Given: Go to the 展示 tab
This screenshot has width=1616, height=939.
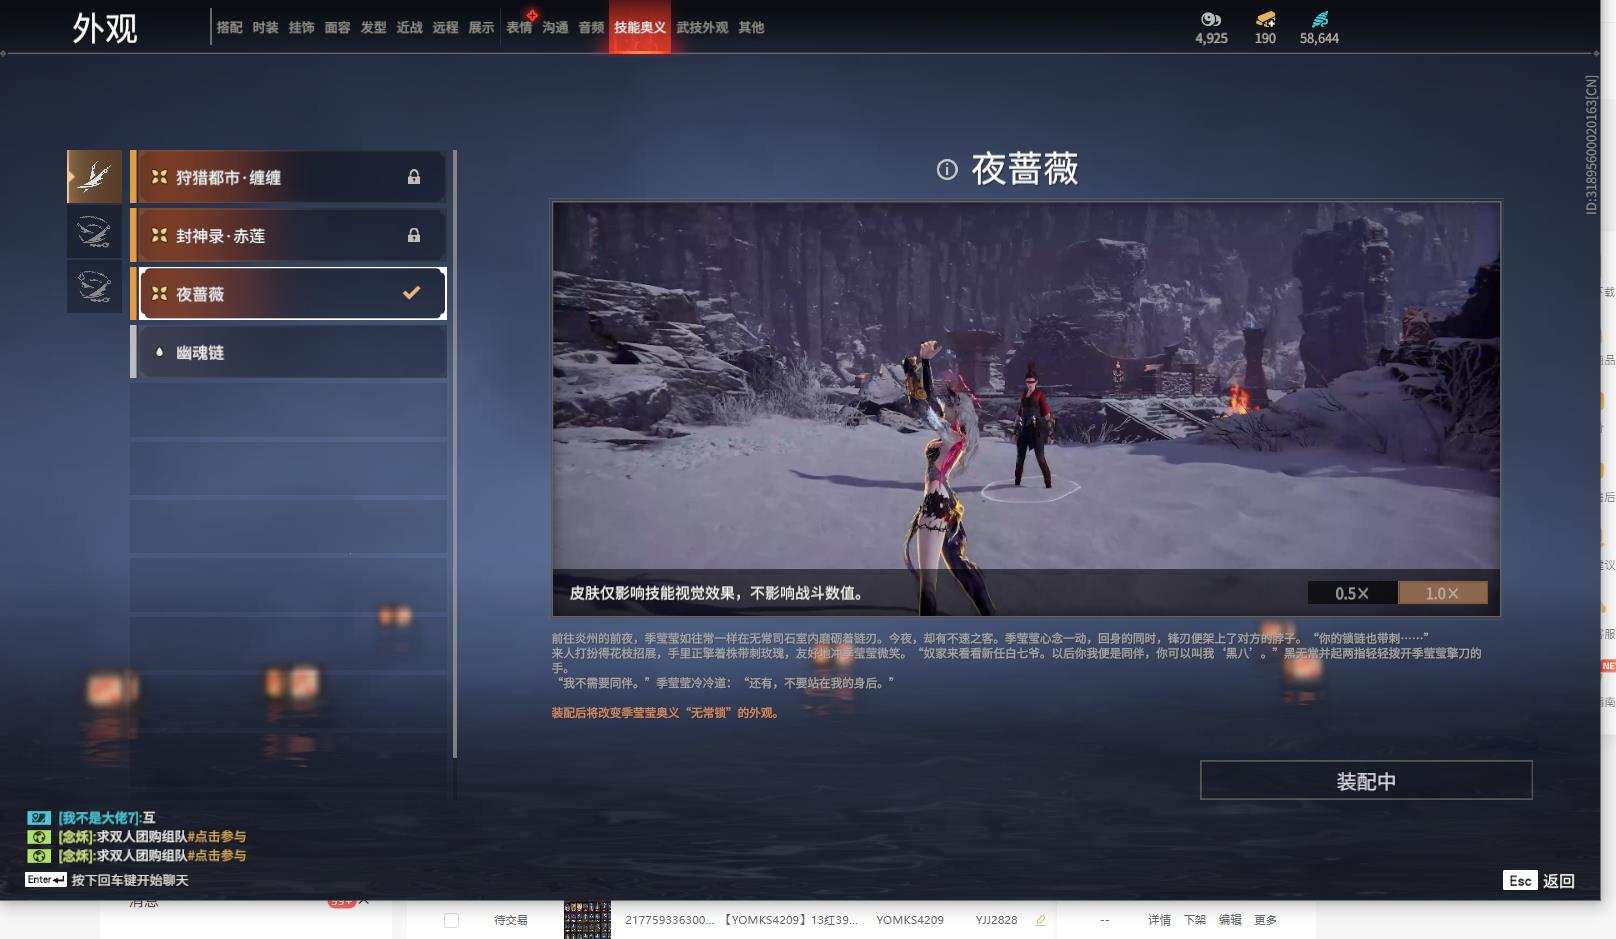Looking at the screenshot, I should click(482, 27).
